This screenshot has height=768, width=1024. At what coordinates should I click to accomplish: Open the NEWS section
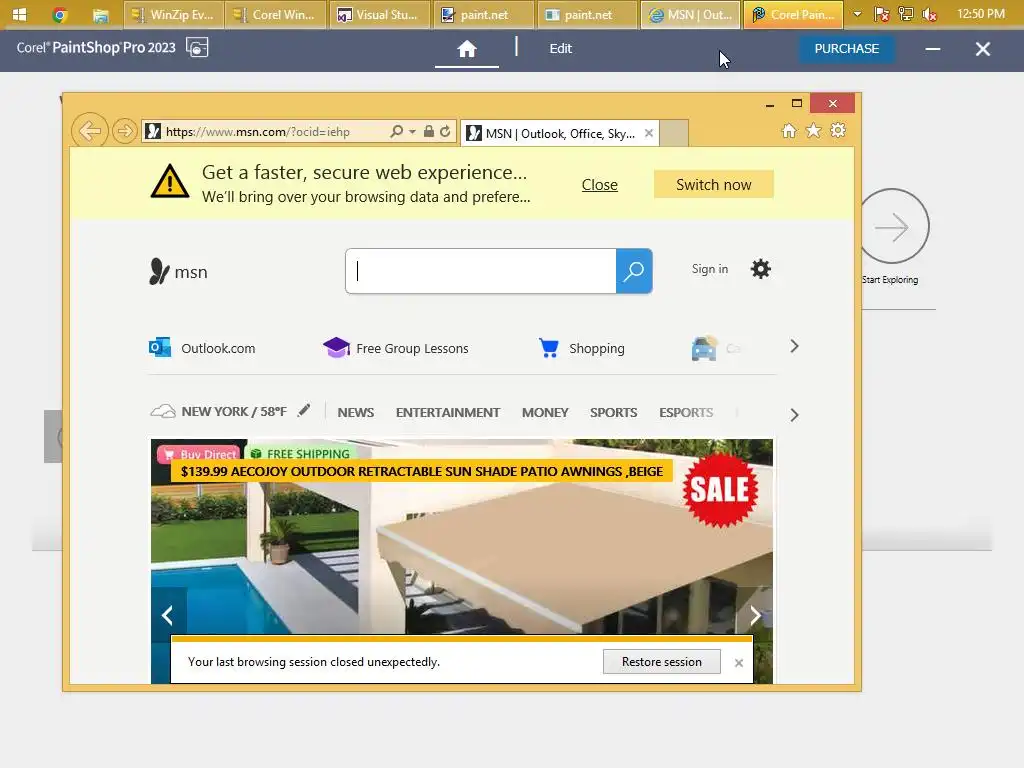pos(356,413)
